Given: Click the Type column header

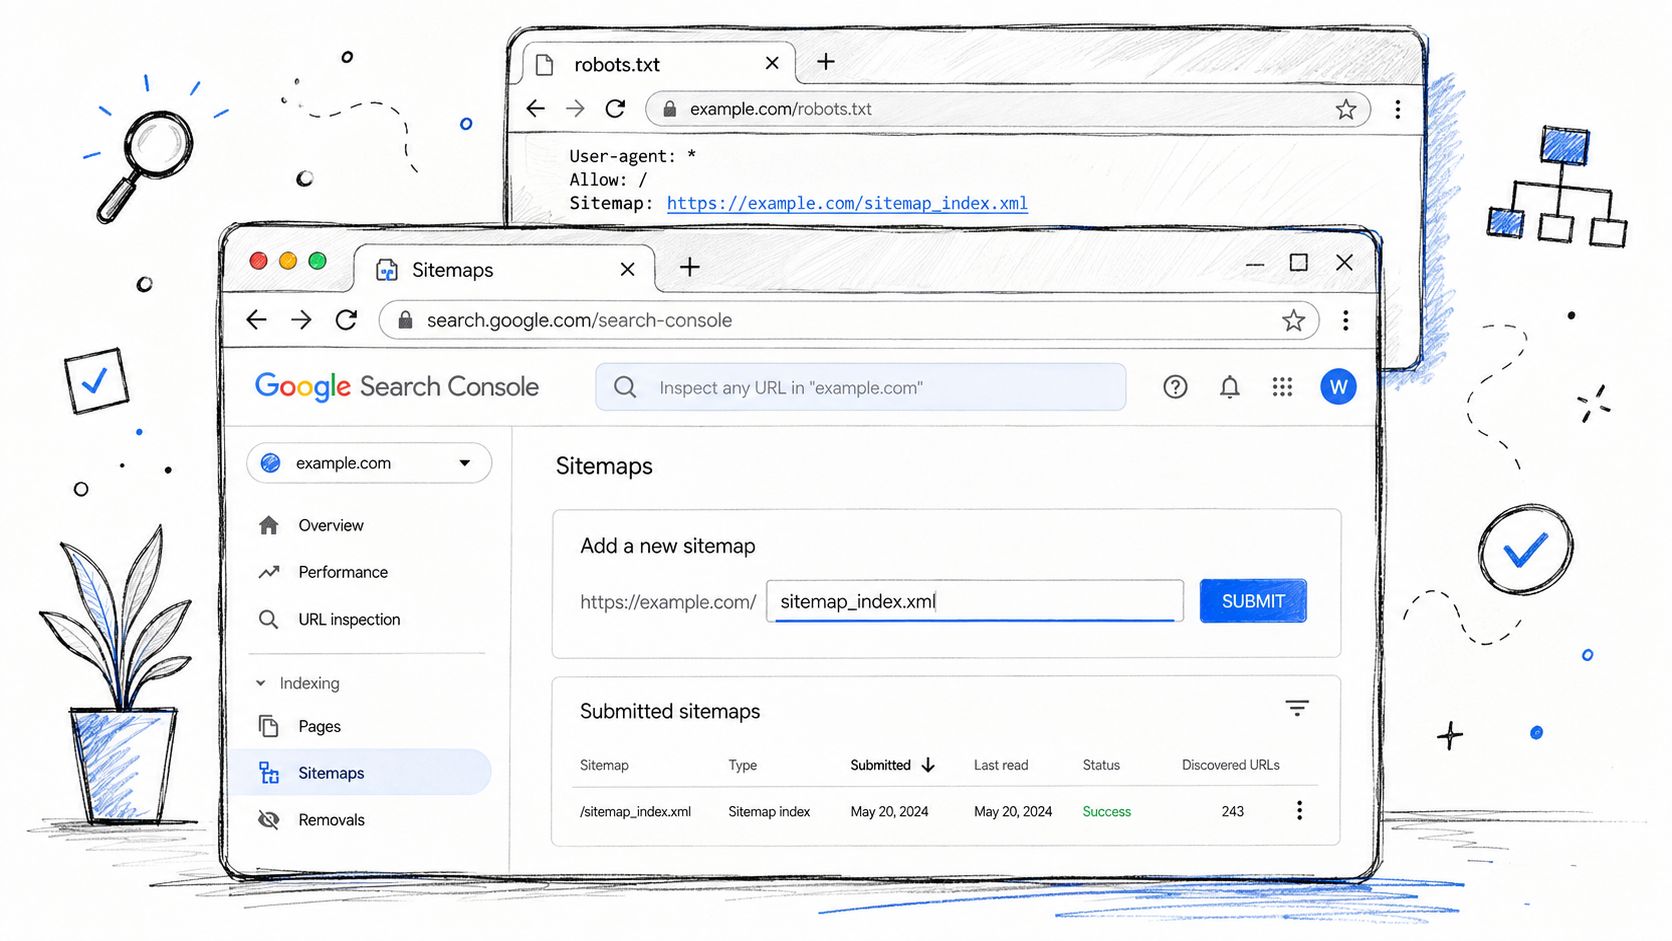Looking at the screenshot, I should 743,765.
